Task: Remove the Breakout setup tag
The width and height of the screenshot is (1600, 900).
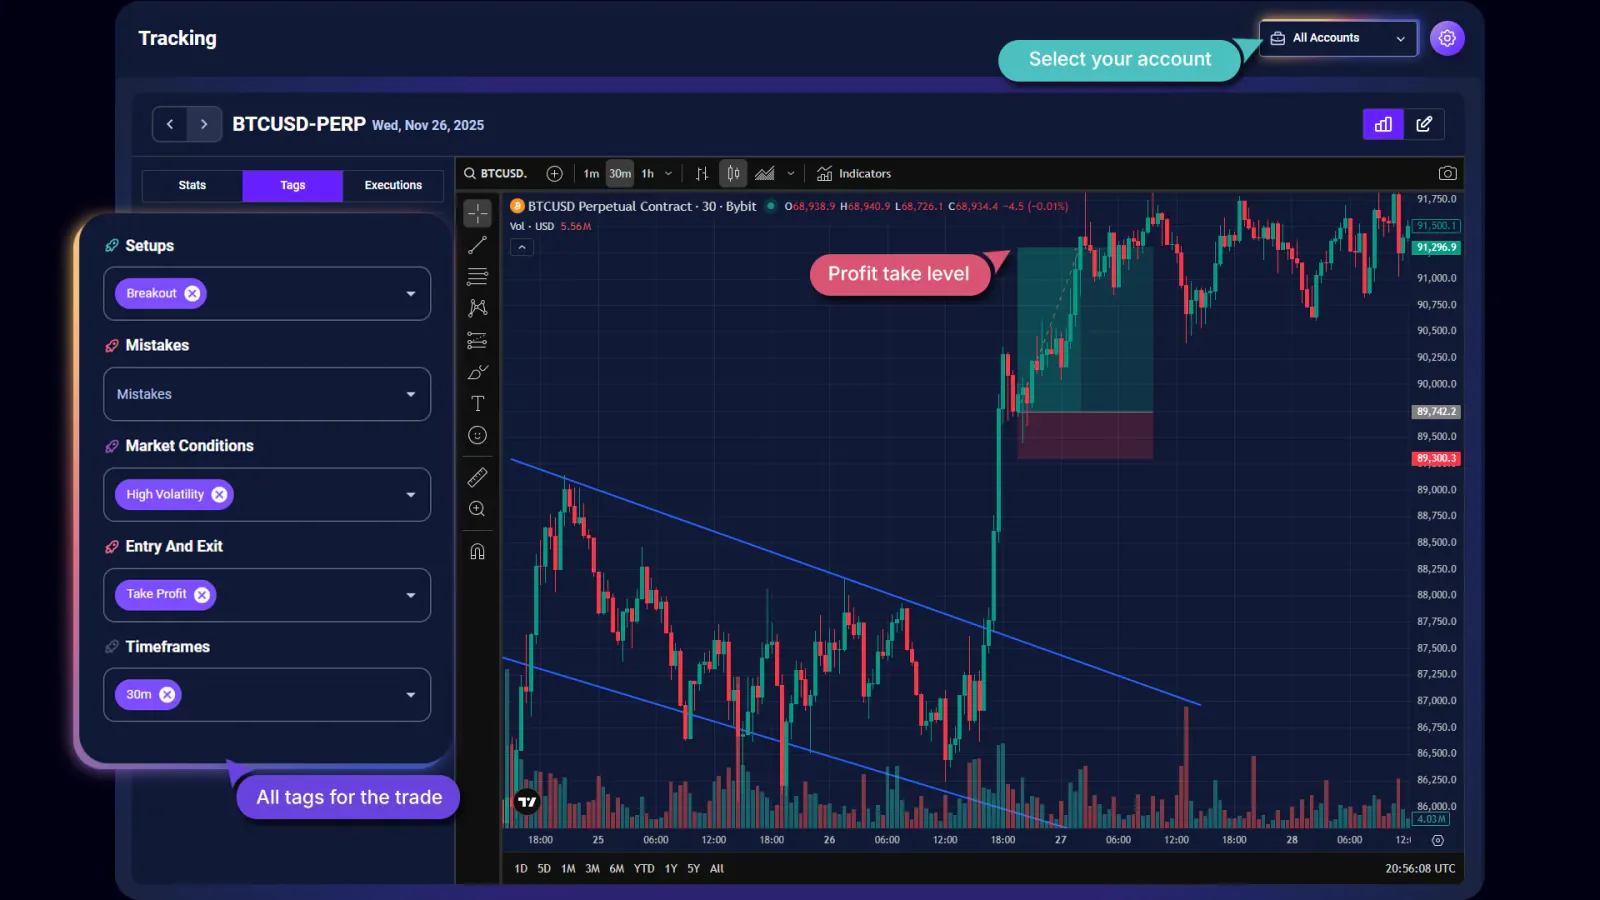Action: click(x=193, y=293)
